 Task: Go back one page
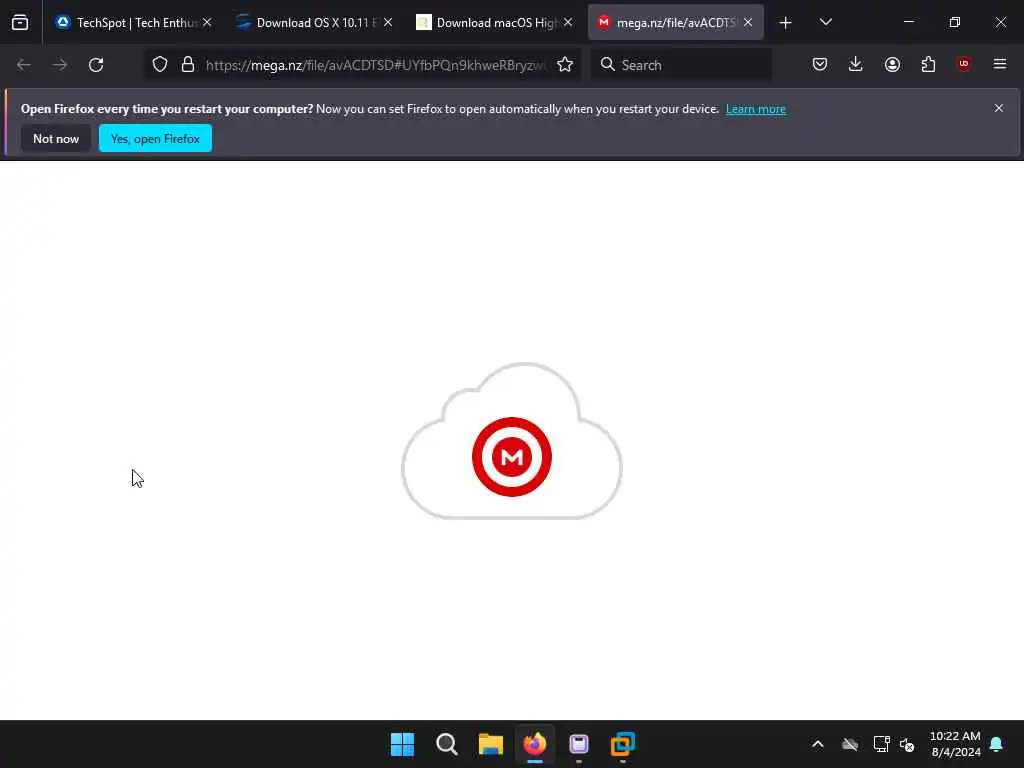24,65
